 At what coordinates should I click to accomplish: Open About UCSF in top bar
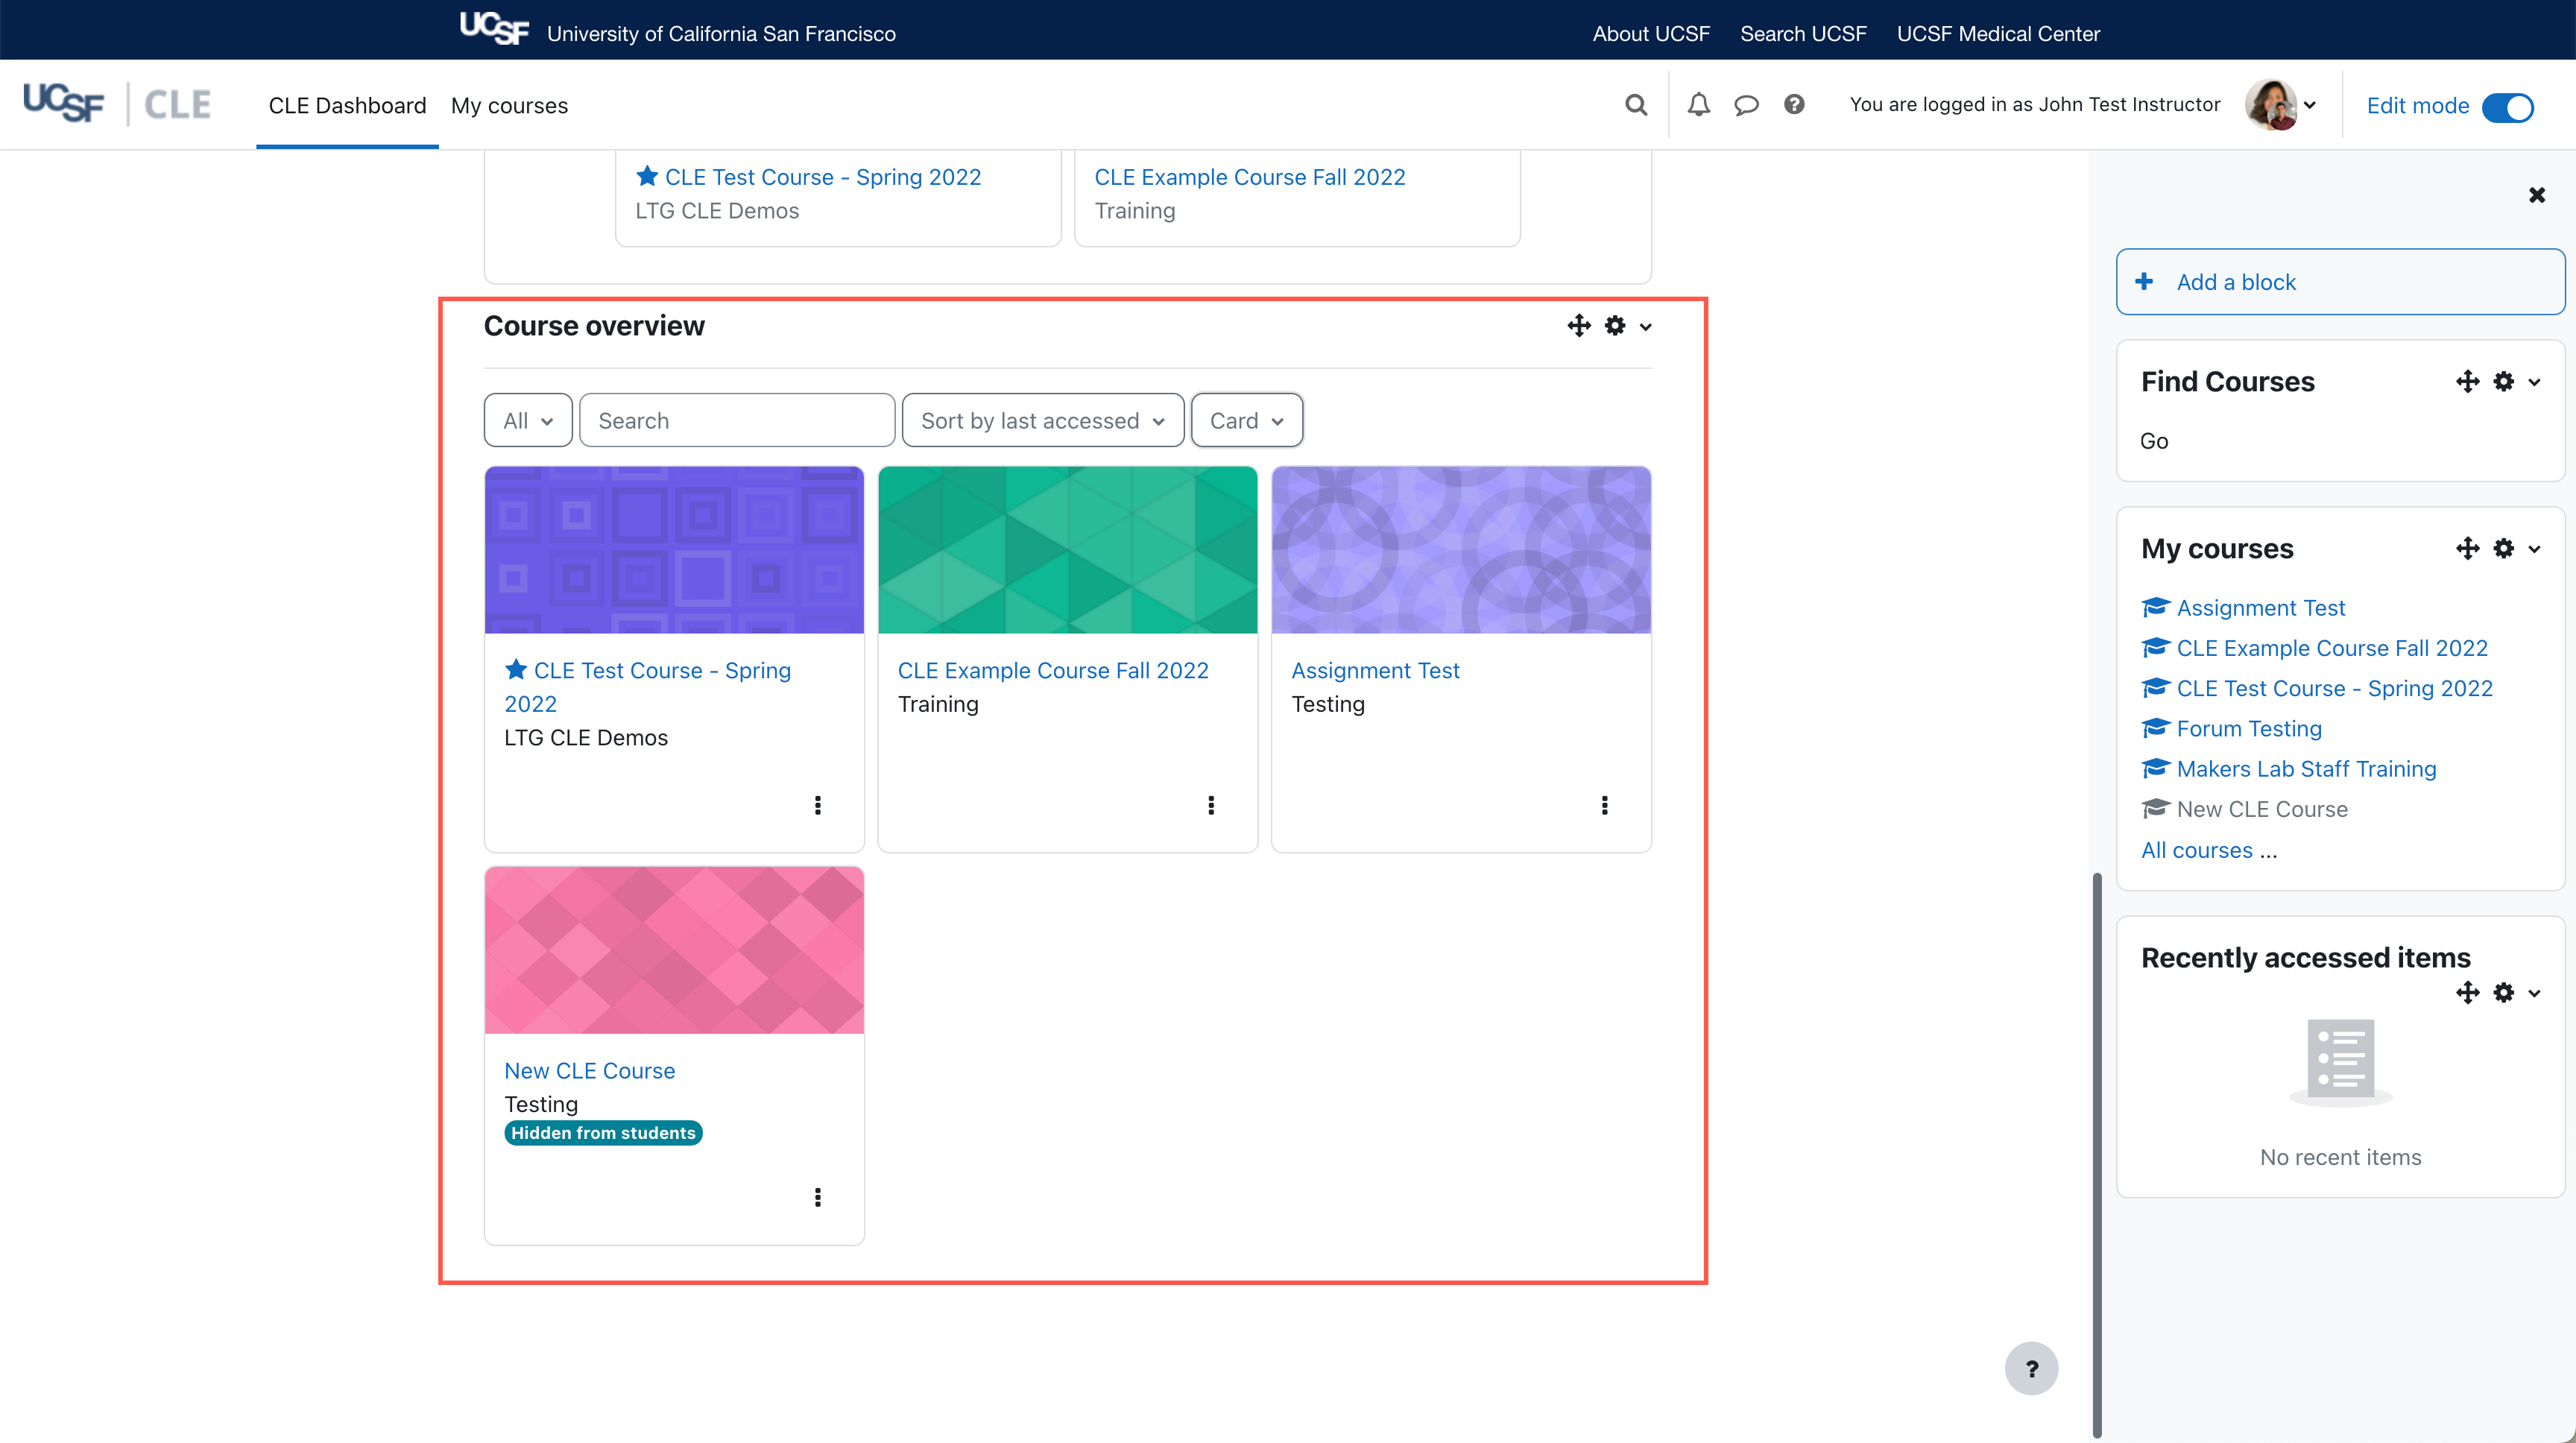tap(1651, 33)
